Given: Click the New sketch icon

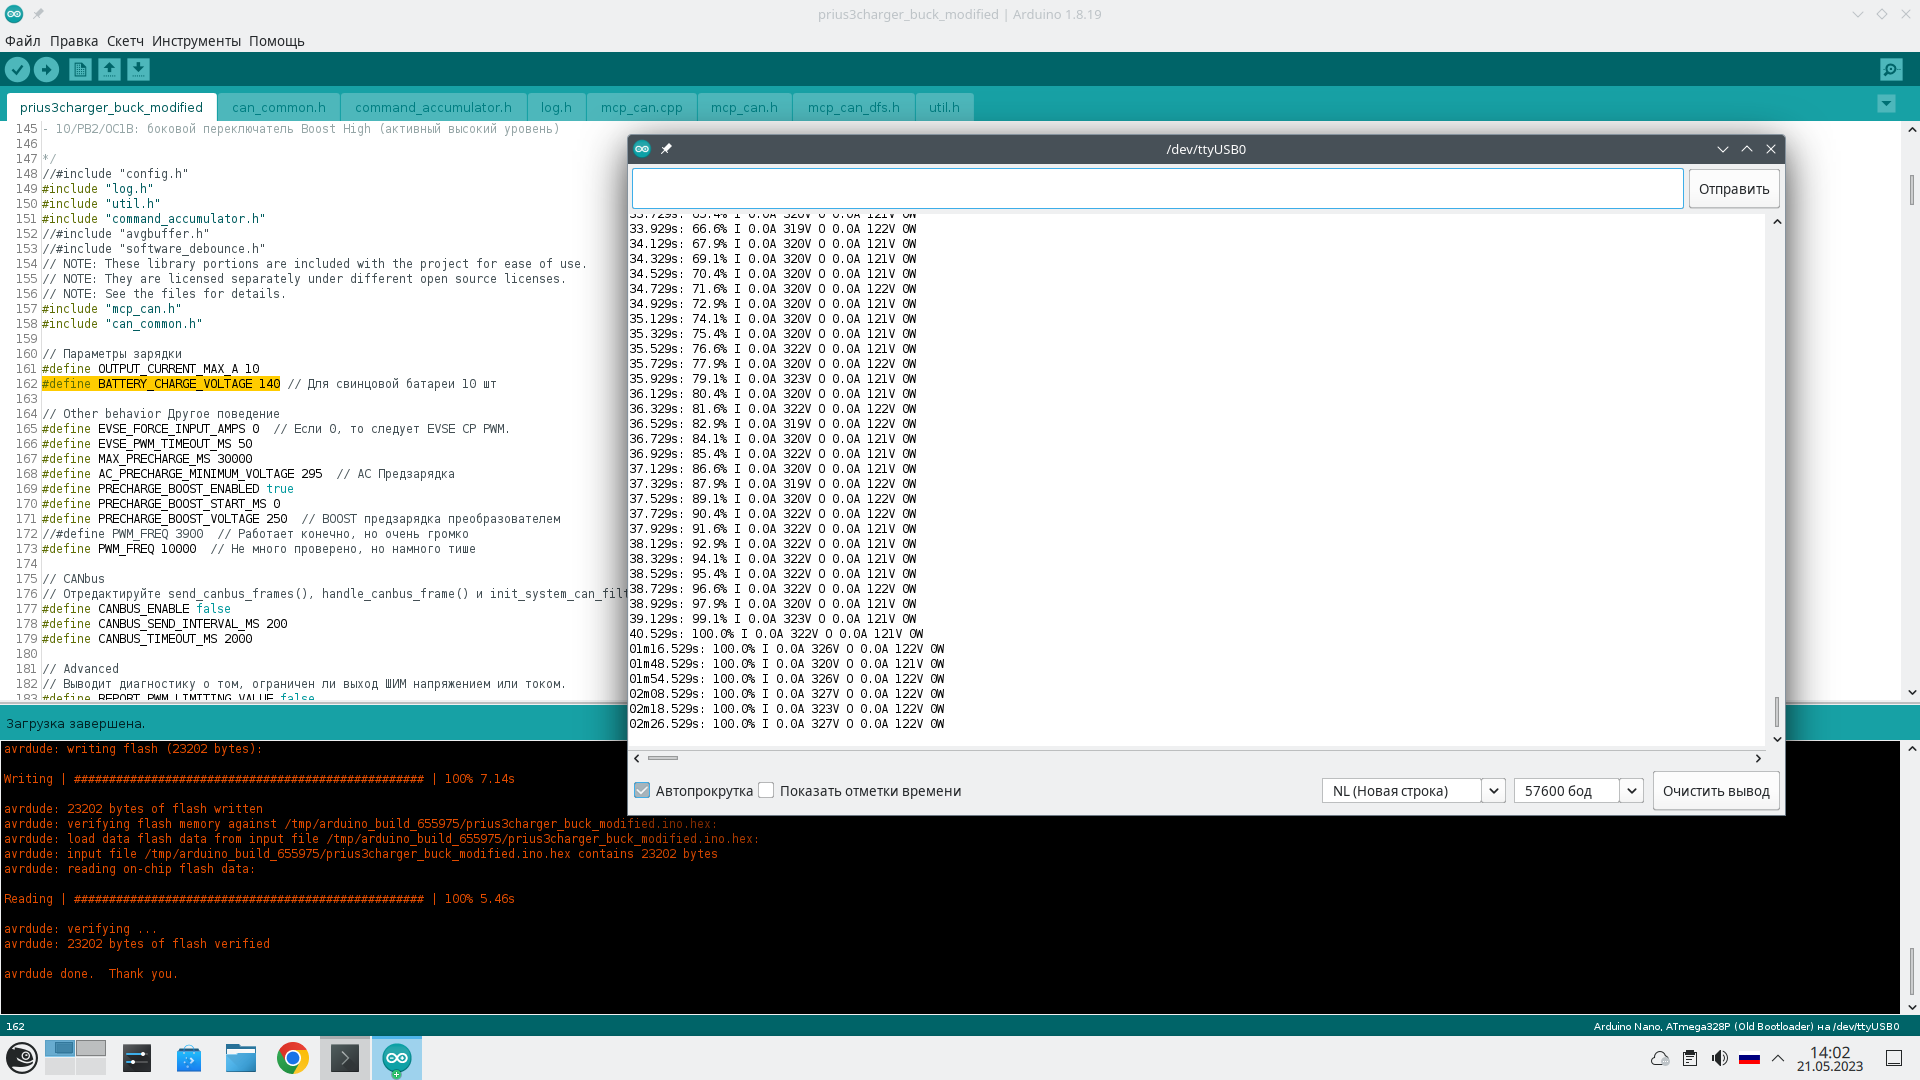Looking at the screenshot, I should 80,69.
